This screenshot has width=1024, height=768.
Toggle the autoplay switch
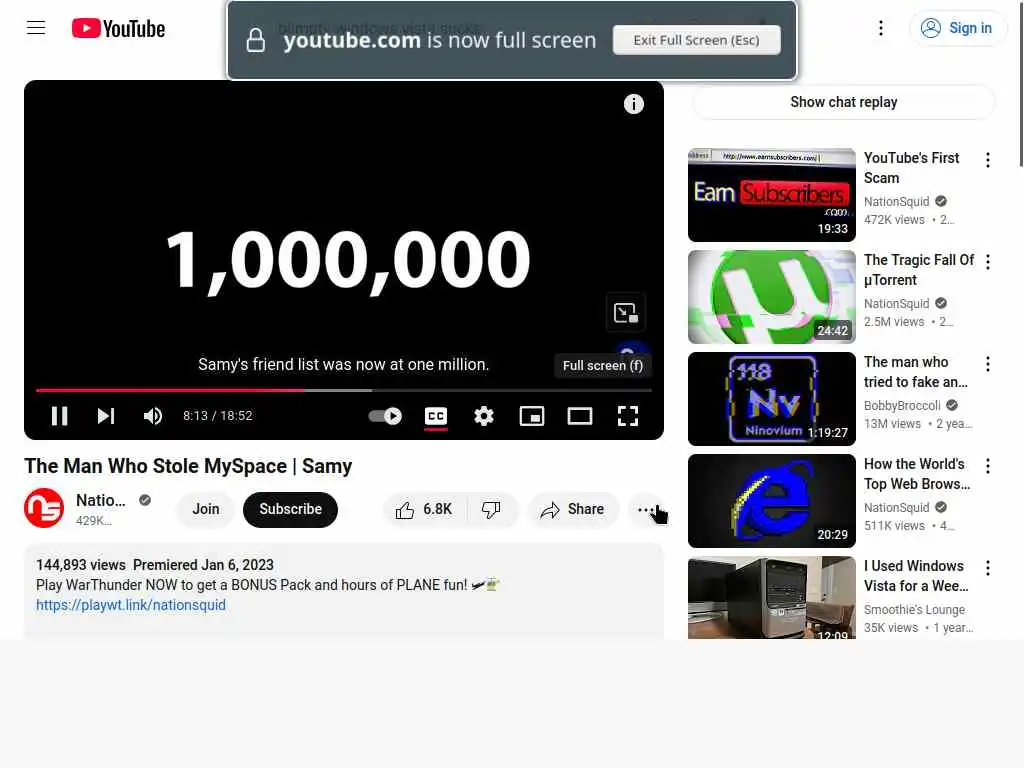click(x=385, y=416)
